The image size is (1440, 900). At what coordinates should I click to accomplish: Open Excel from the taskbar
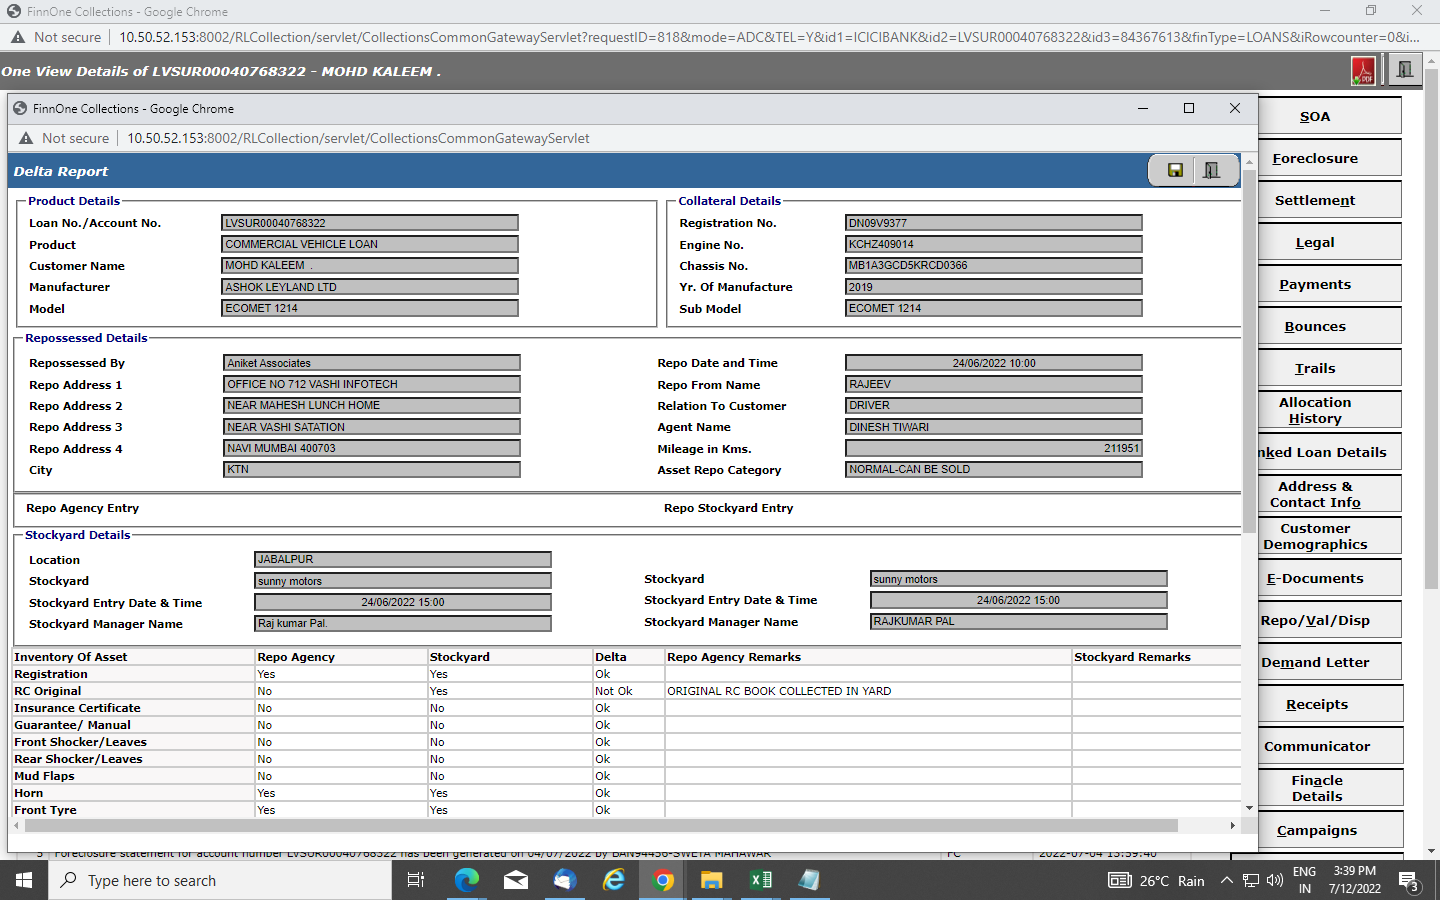(760, 880)
